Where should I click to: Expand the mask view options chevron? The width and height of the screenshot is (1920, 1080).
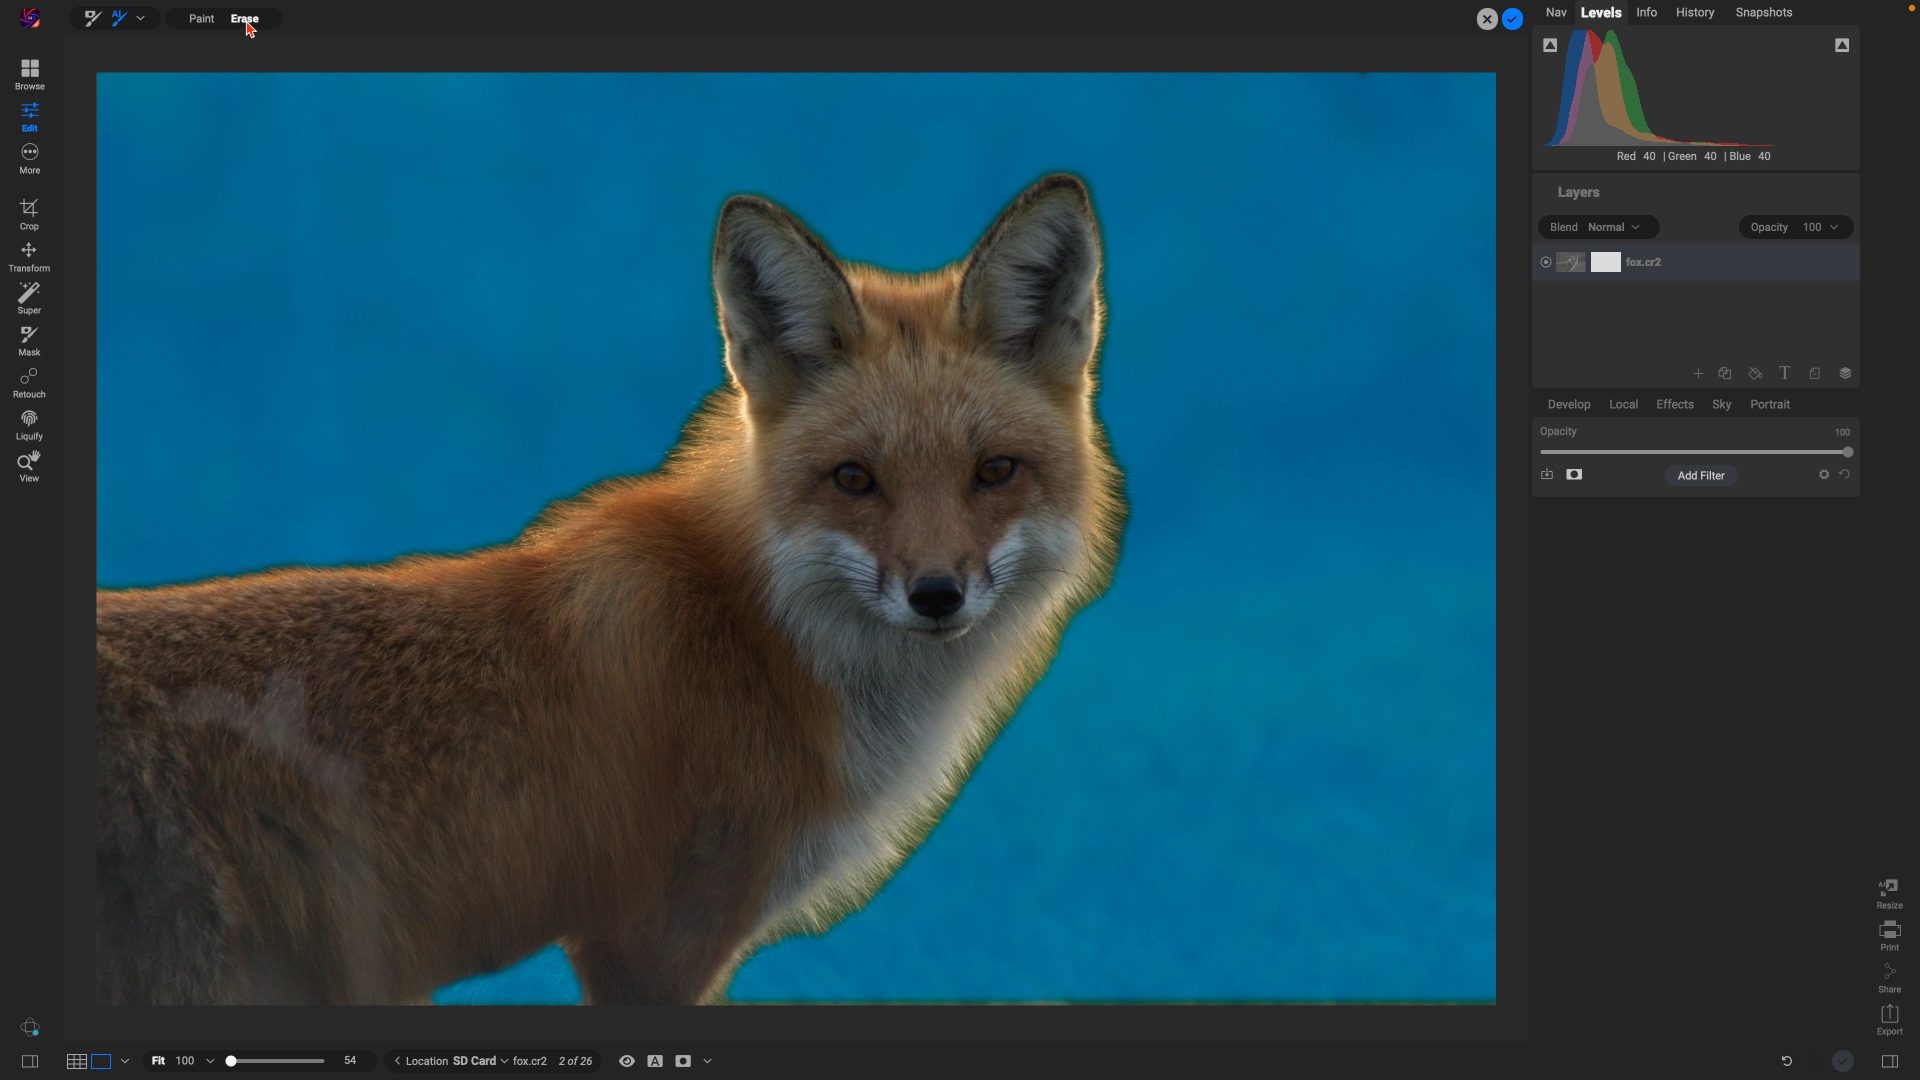coord(707,1061)
